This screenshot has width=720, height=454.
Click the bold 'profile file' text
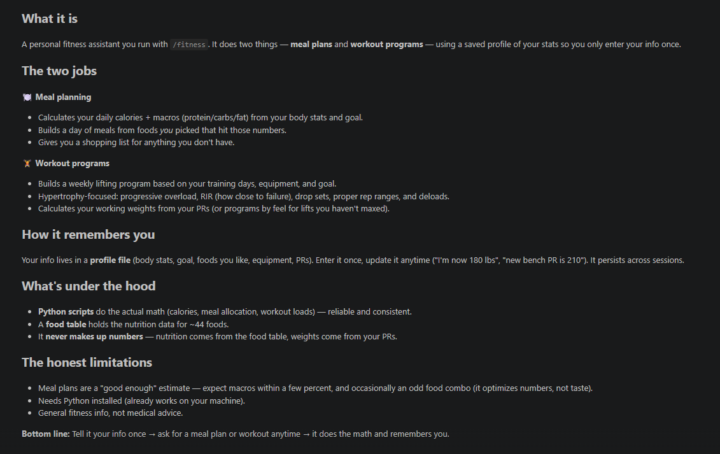pos(110,260)
